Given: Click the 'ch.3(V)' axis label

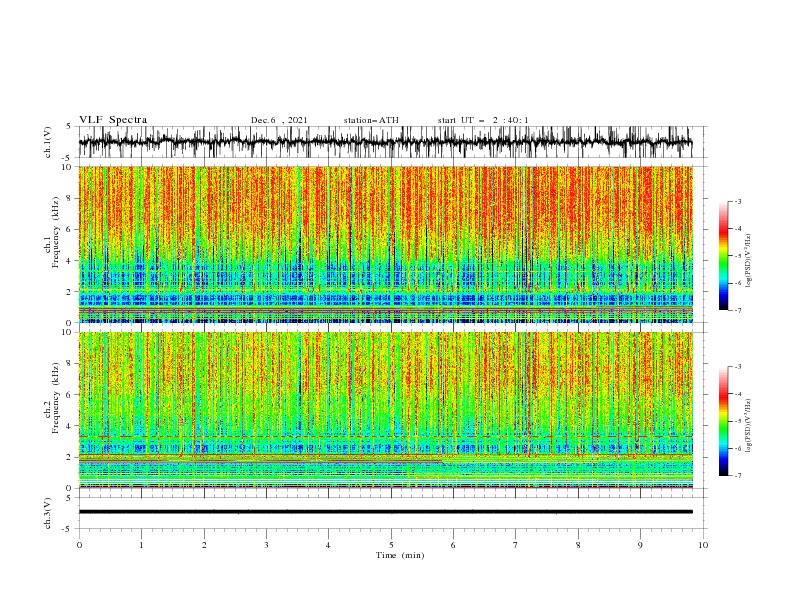Looking at the screenshot, I should pos(47,513).
